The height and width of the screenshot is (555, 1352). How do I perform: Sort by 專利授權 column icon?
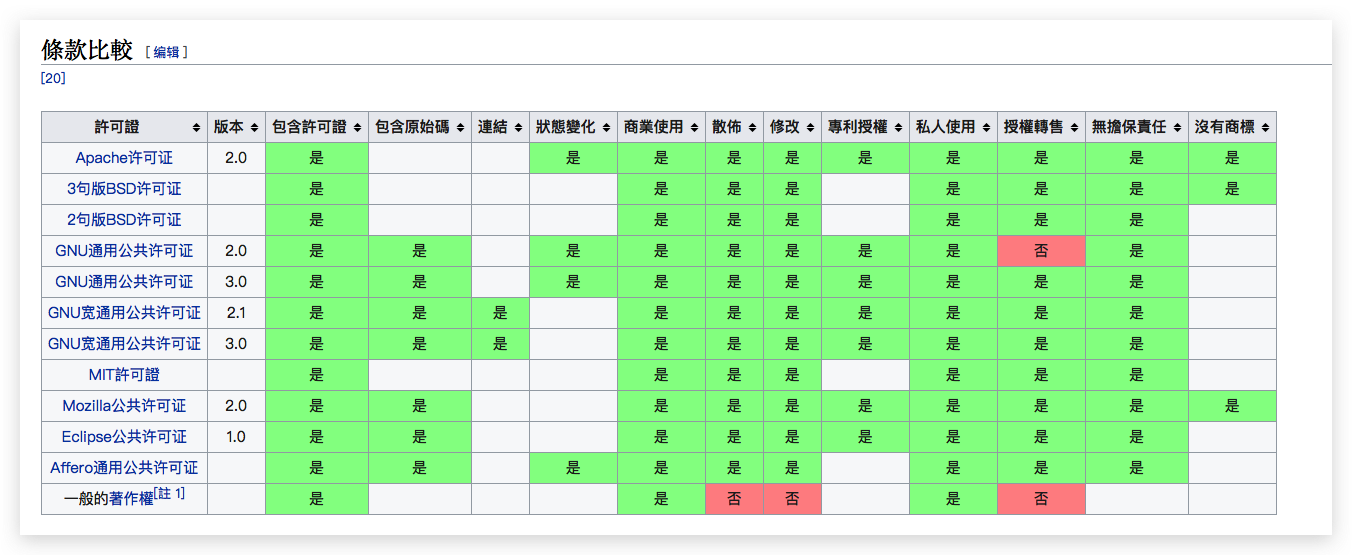[898, 128]
